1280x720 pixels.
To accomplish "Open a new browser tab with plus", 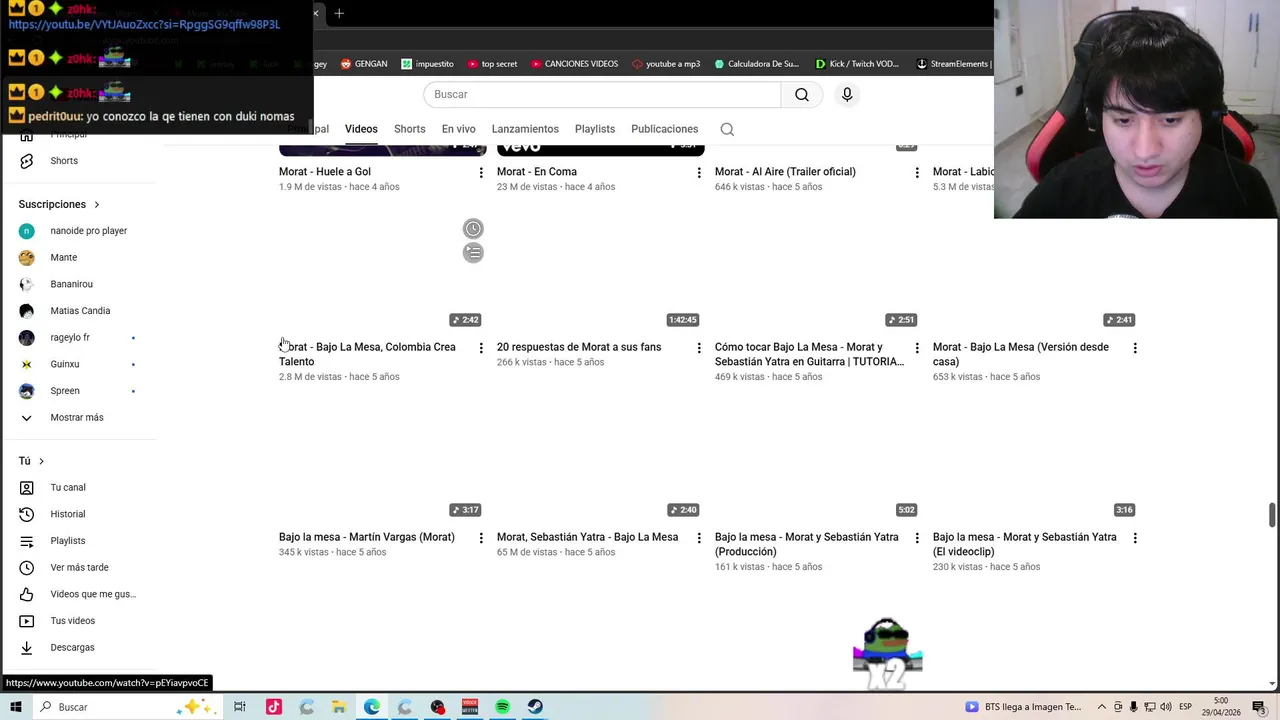I will [339, 13].
